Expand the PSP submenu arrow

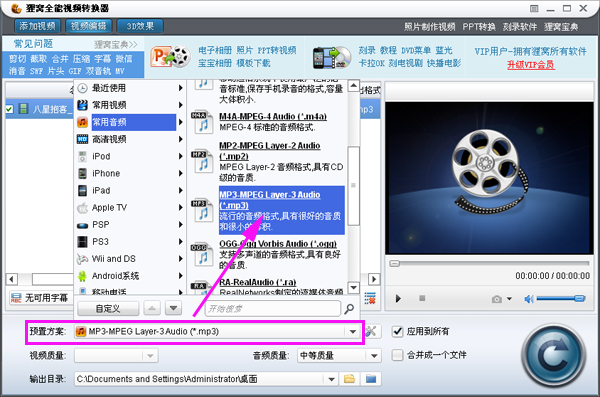(180, 225)
